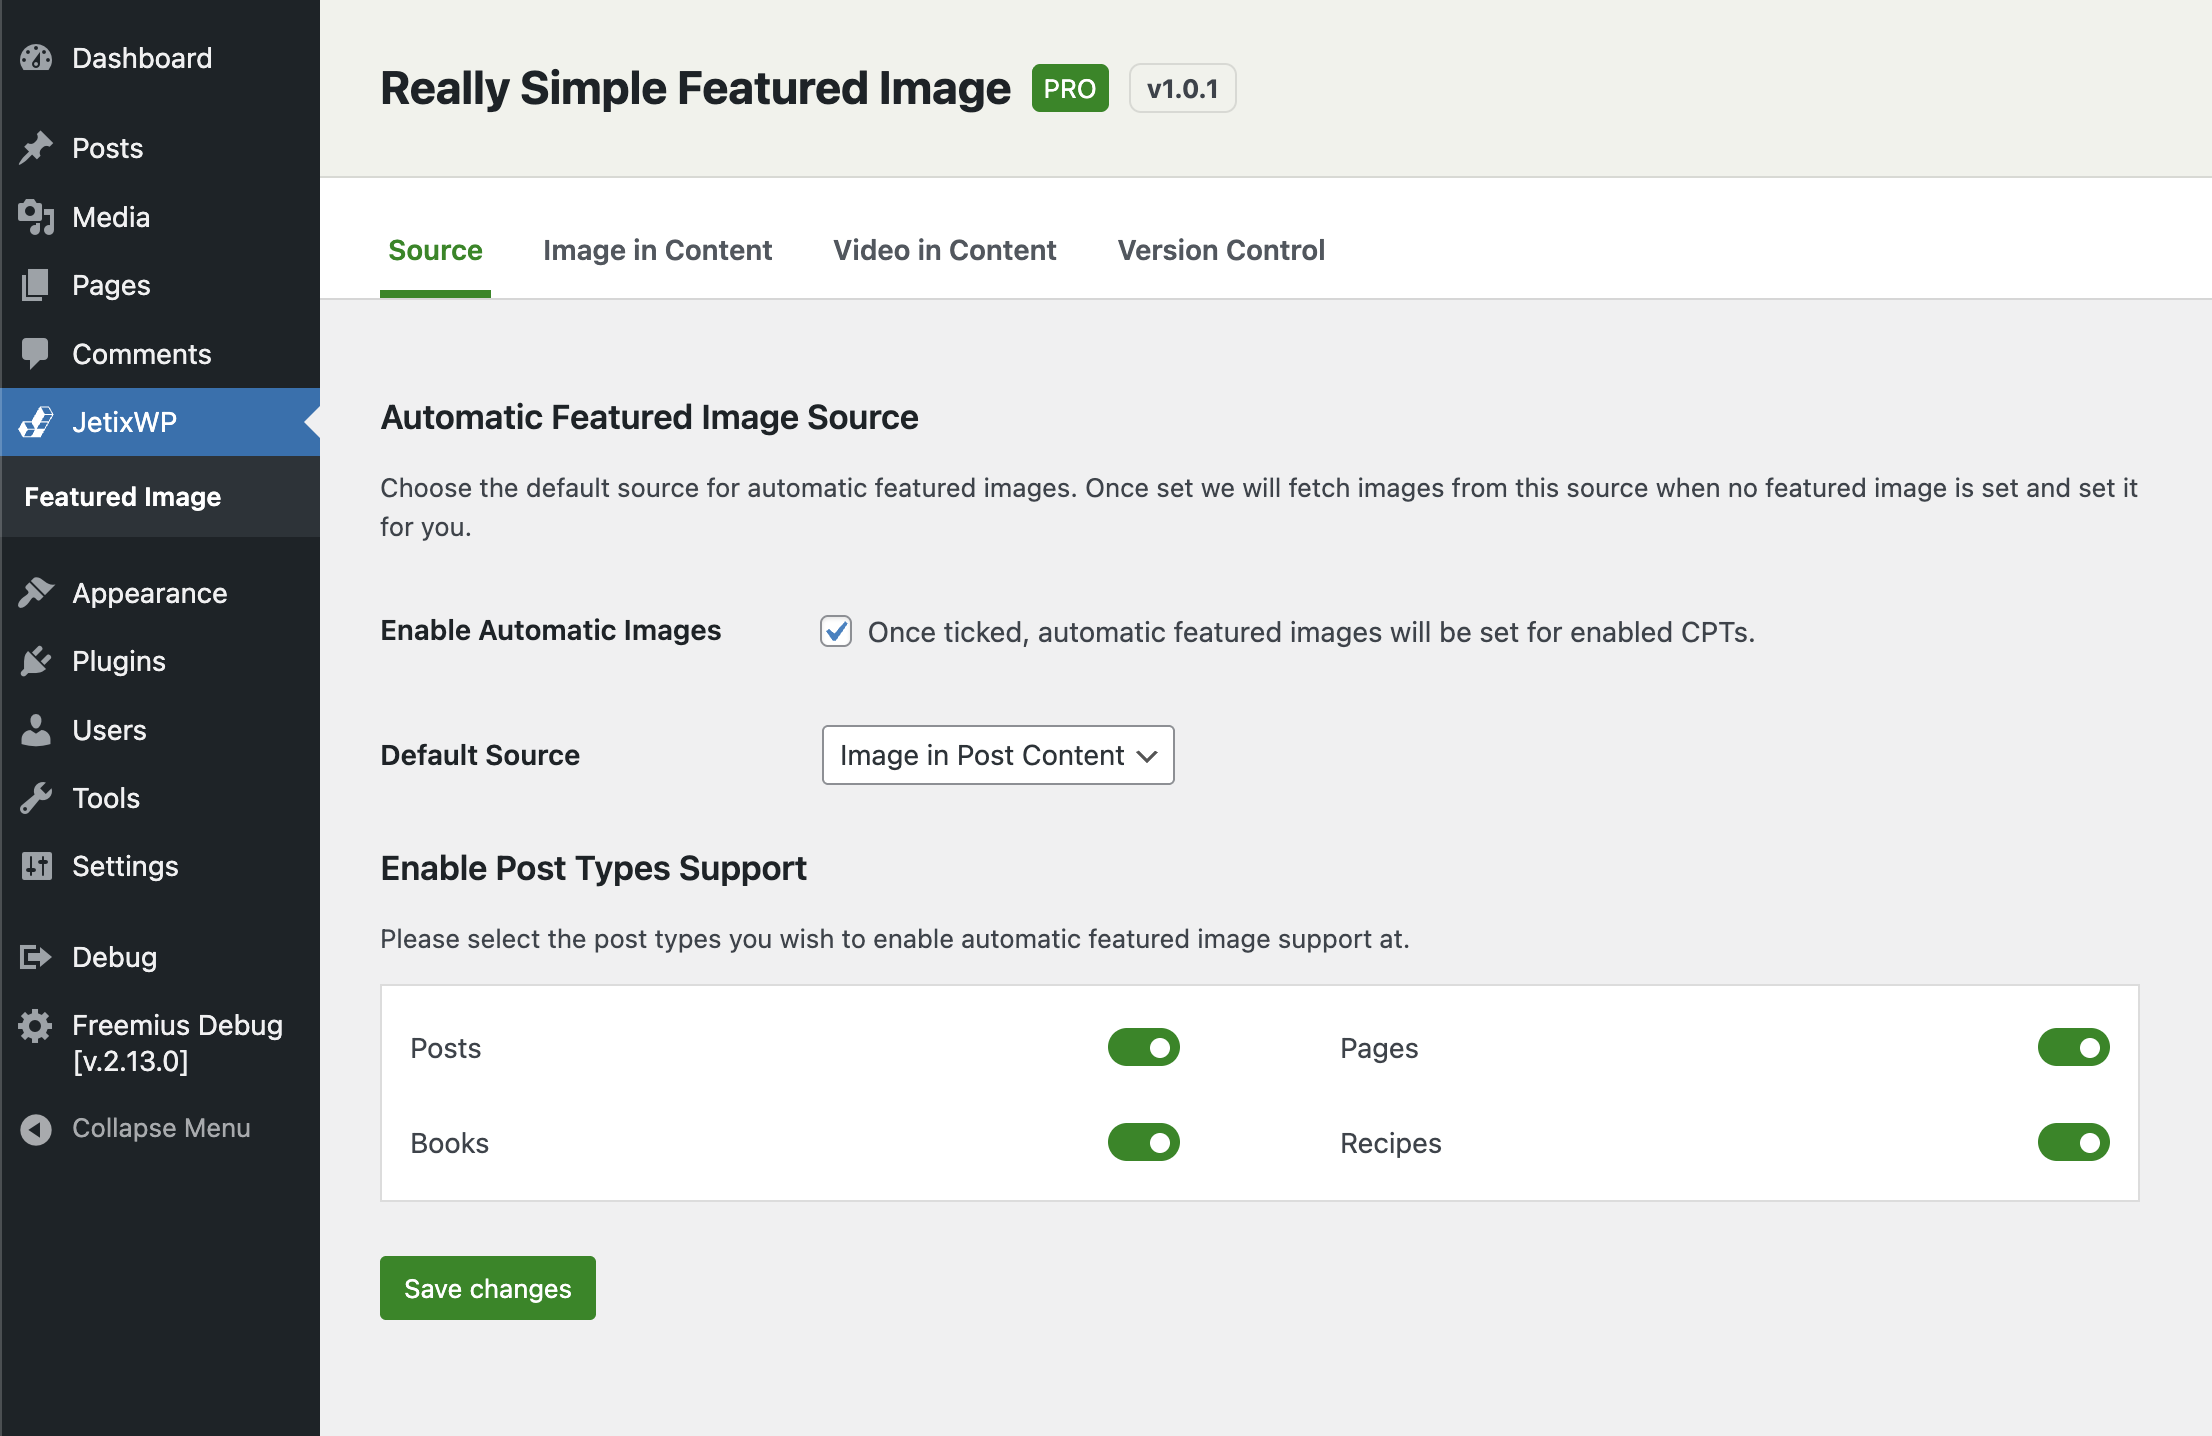Click the Appearance paintbrush icon

(36, 593)
